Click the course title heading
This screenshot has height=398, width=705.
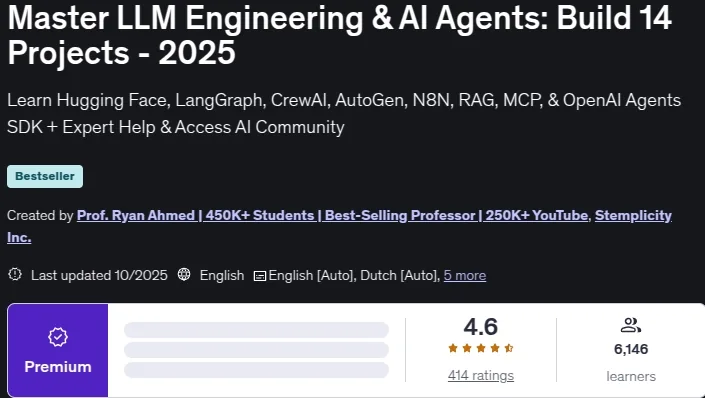tap(340, 36)
